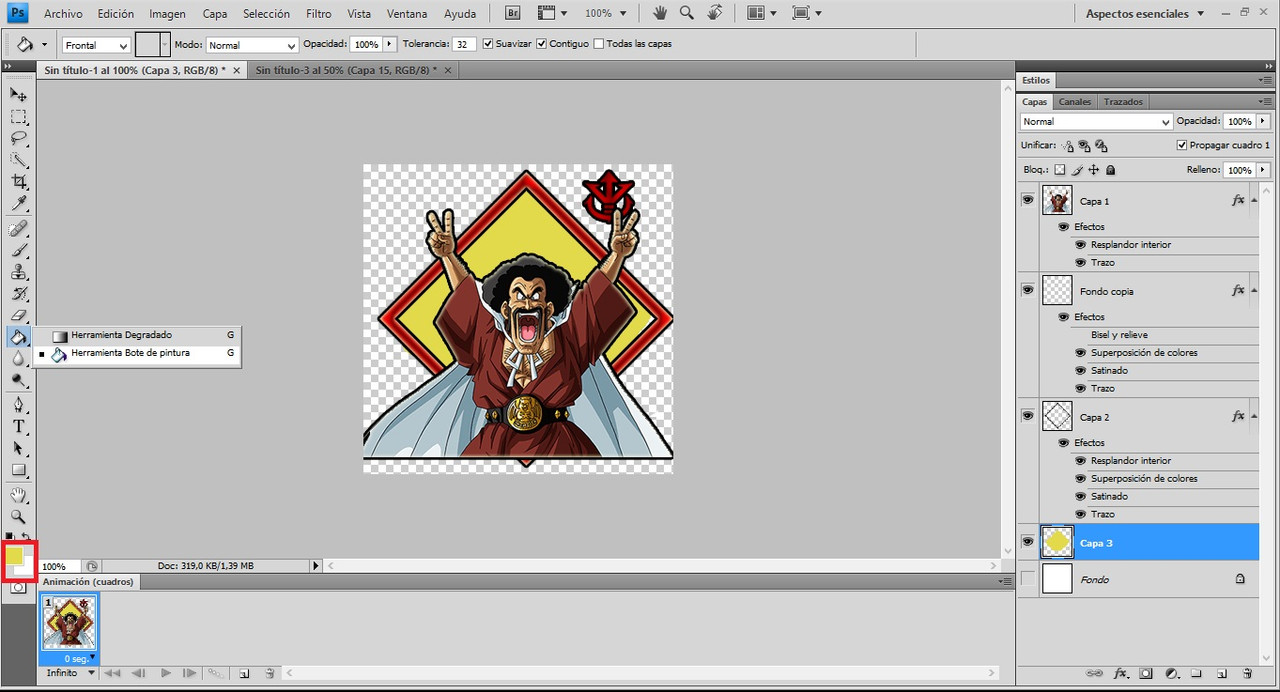Open the Modo blending dropdown in options bar
Viewport: 1280px width, 692px height.
point(252,45)
